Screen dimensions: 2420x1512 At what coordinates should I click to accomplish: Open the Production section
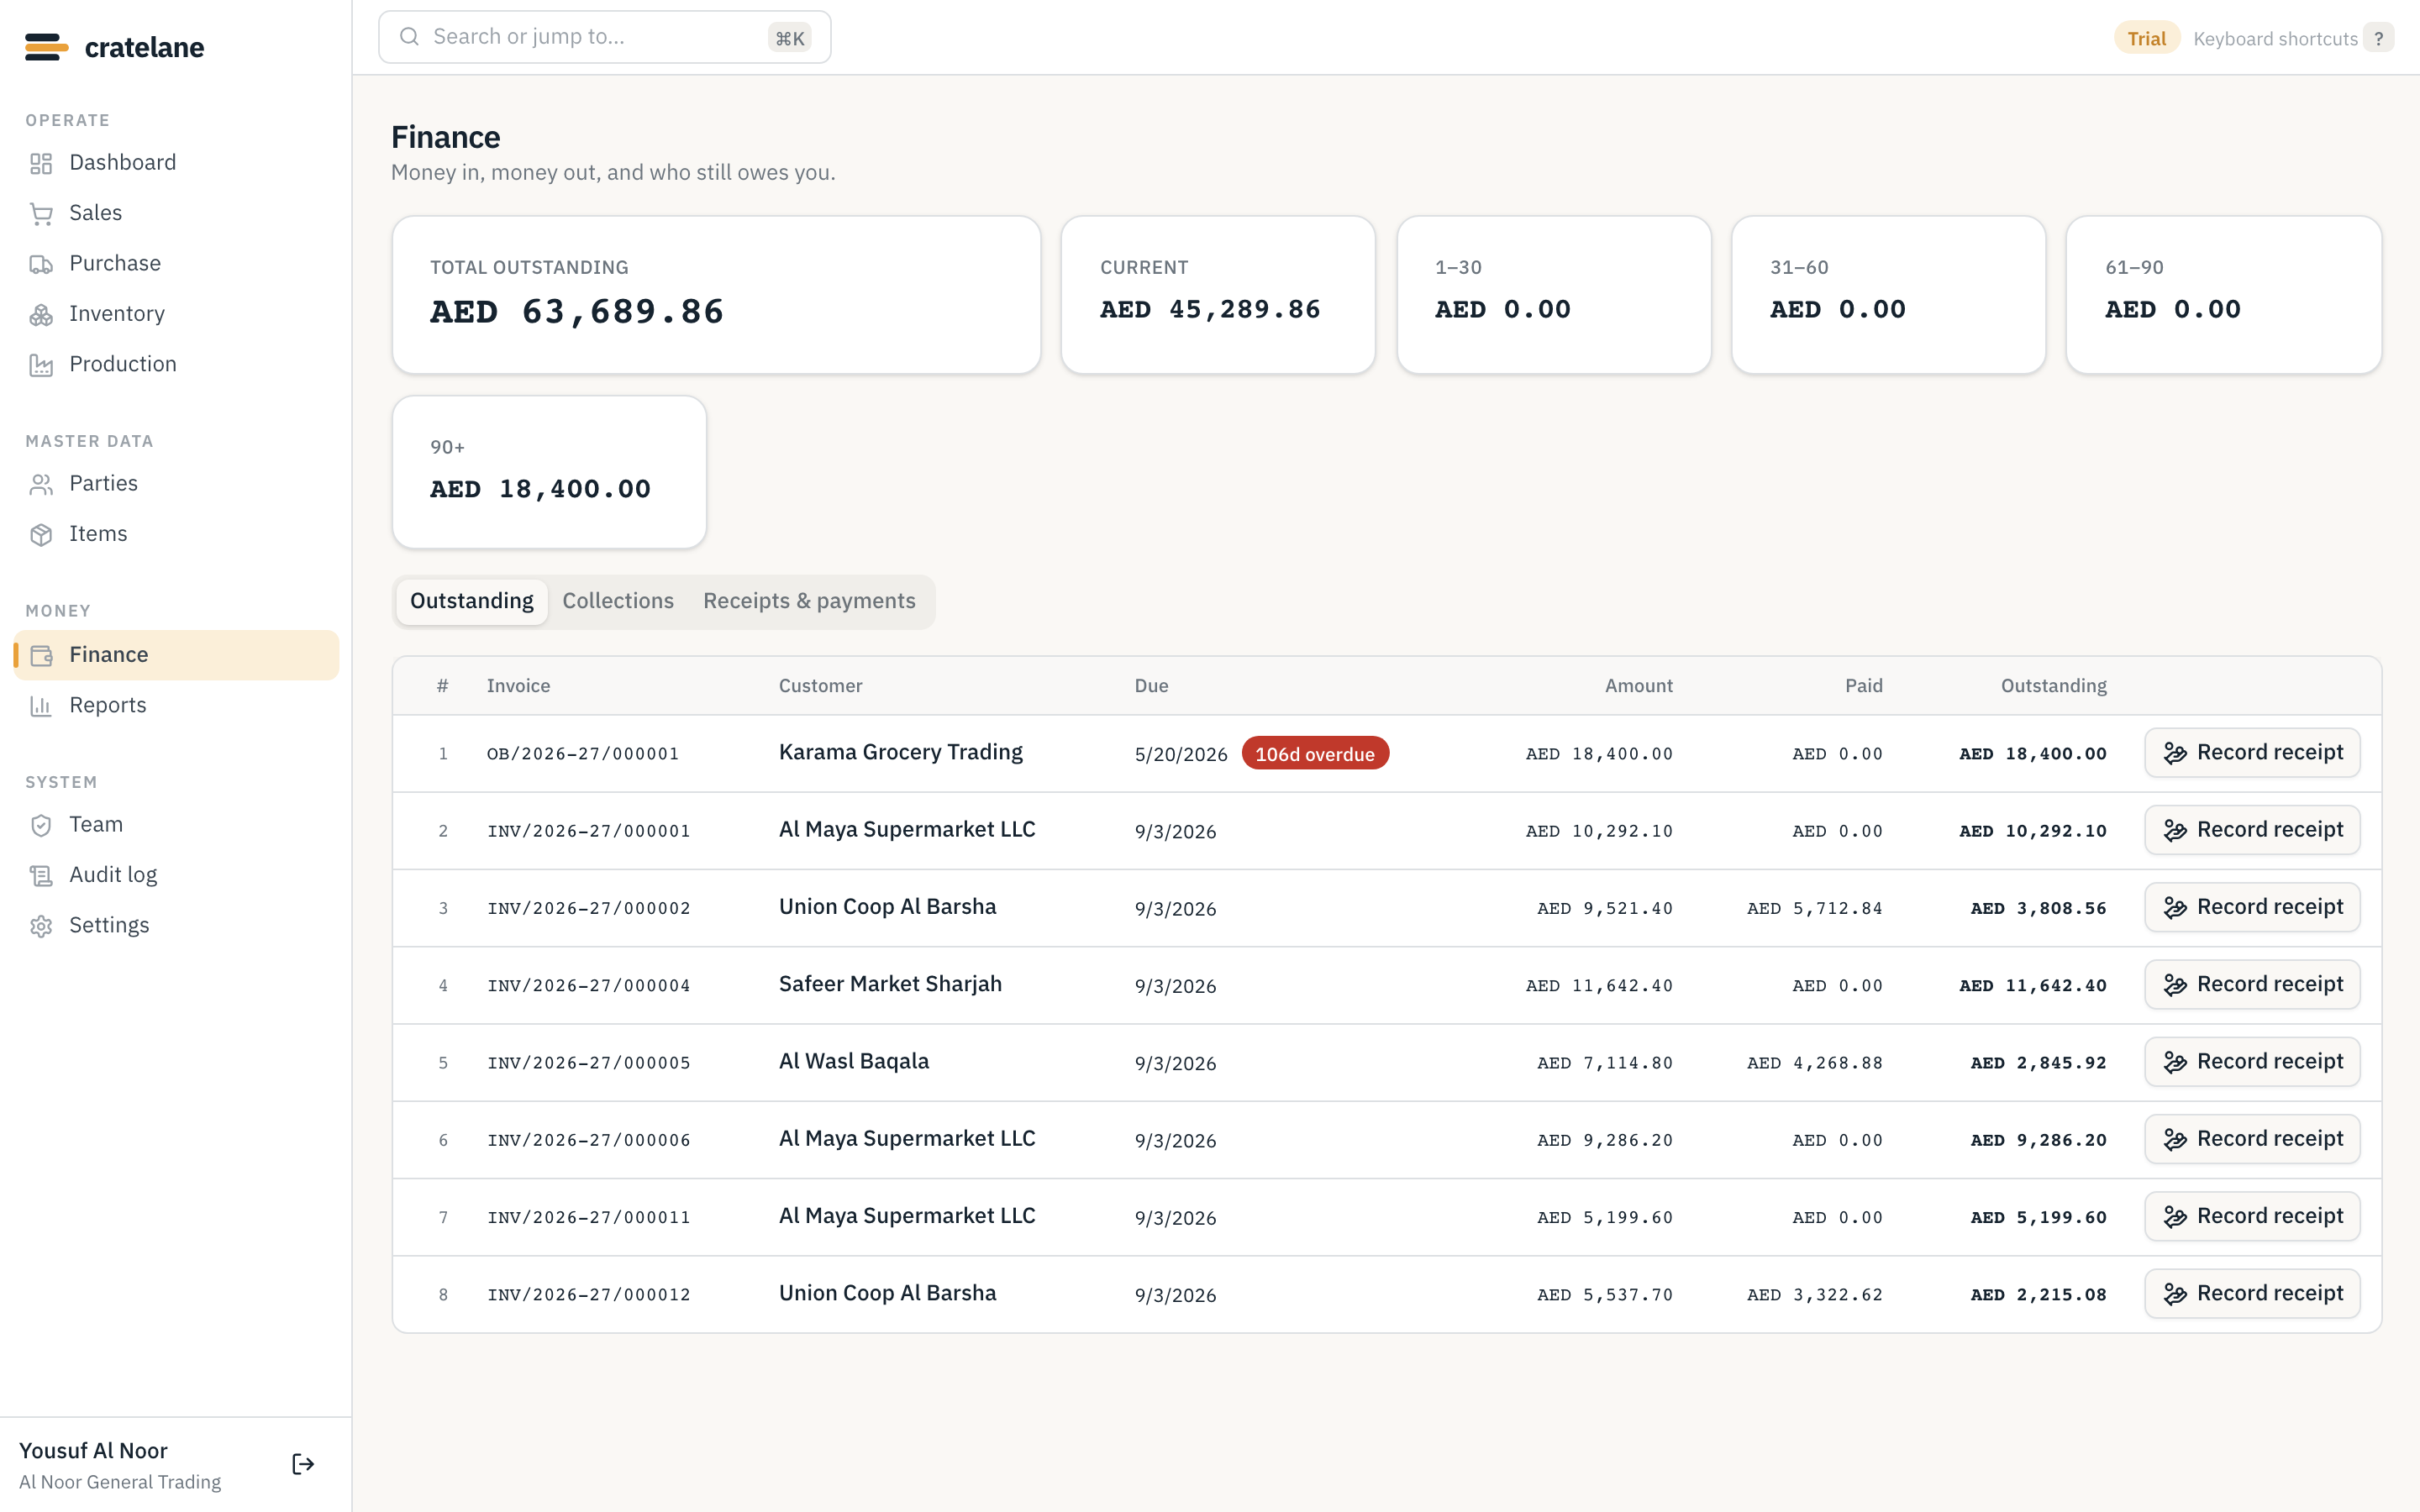[x=177, y=364]
